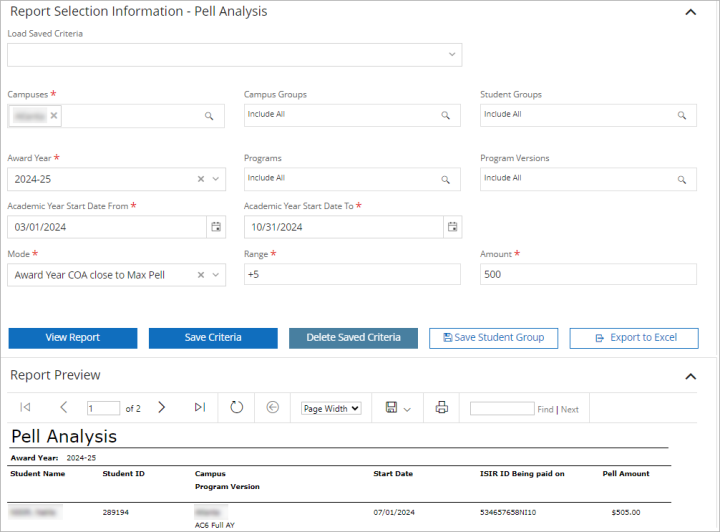The image size is (720, 532).
Task: Click Save Student Group button
Action: [x=494, y=338]
